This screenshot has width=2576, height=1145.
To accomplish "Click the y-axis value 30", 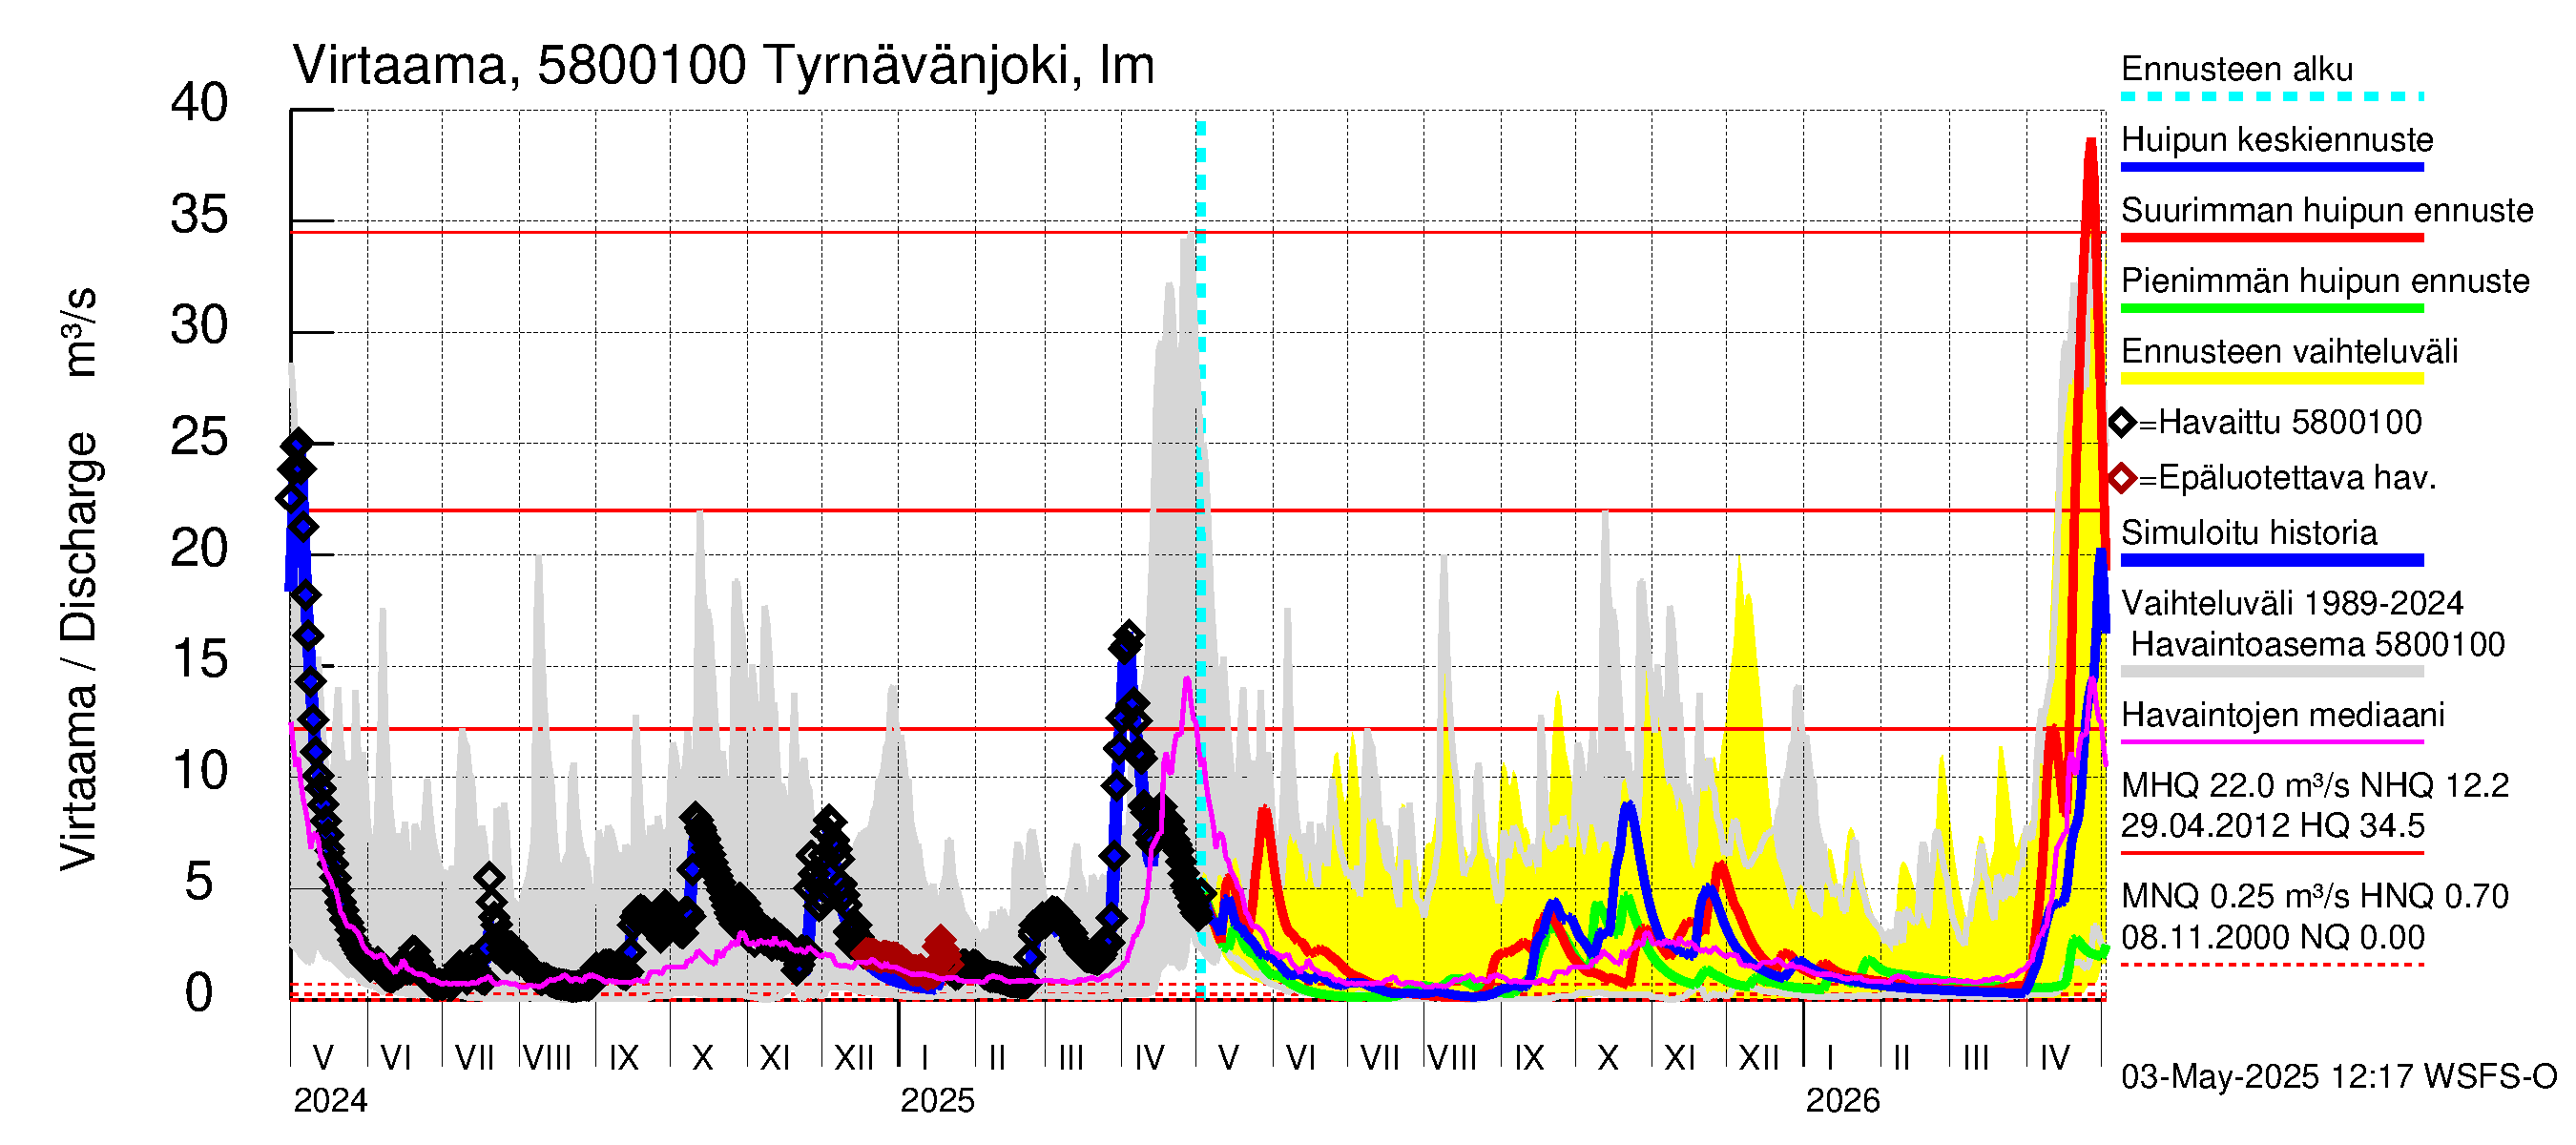I will 199,326.
